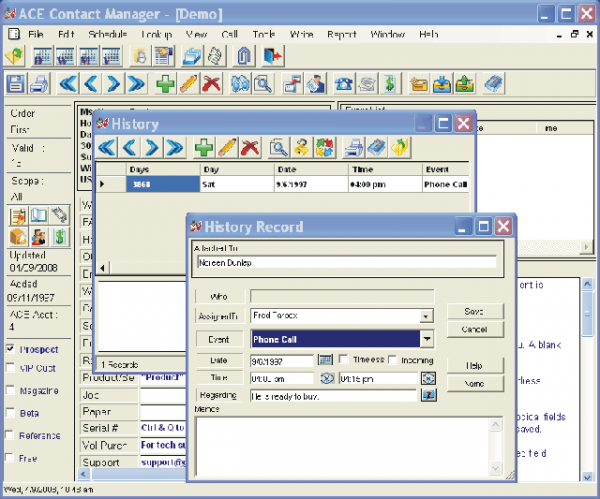This screenshot has width=600, height=499.
Task: Click the green plus icon in History toolbar
Action: pyautogui.click(x=204, y=148)
